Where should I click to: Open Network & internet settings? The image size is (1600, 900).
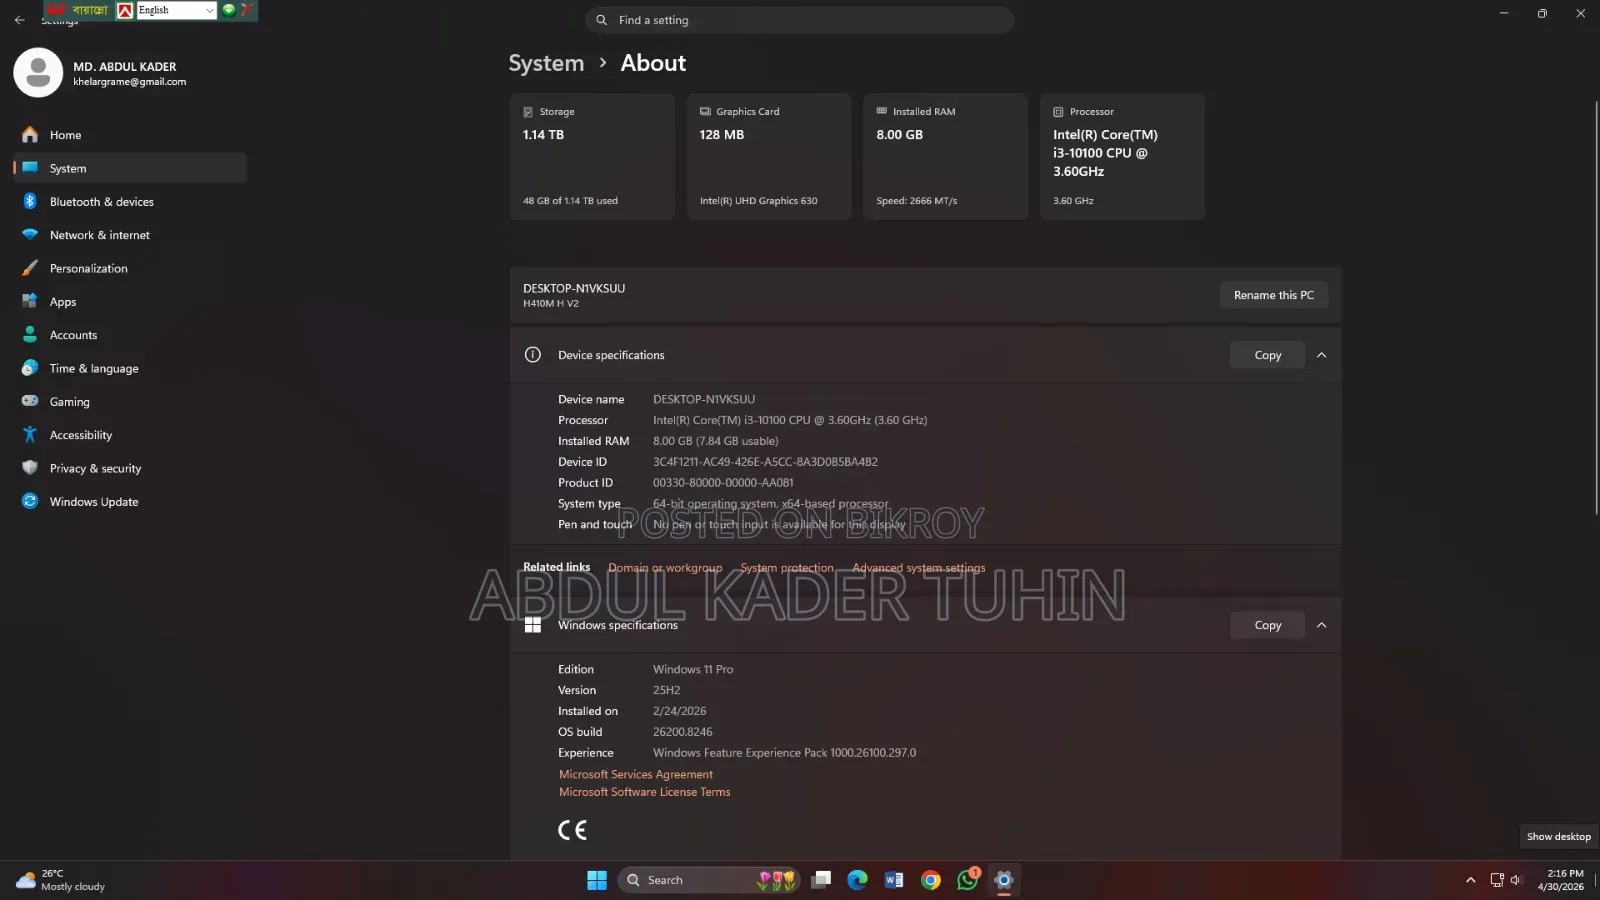coord(130,235)
